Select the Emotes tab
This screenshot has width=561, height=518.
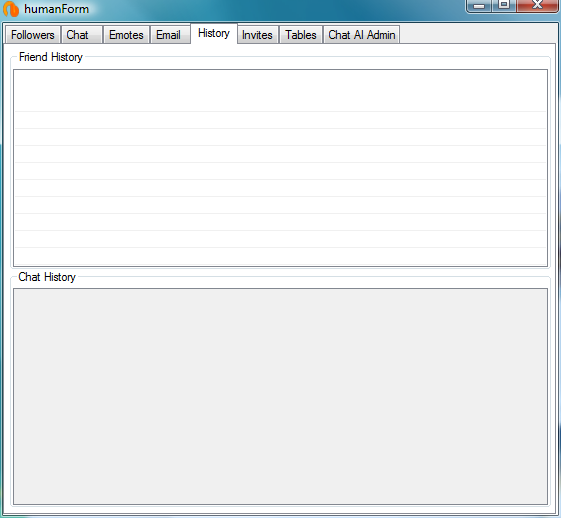(126, 35)
